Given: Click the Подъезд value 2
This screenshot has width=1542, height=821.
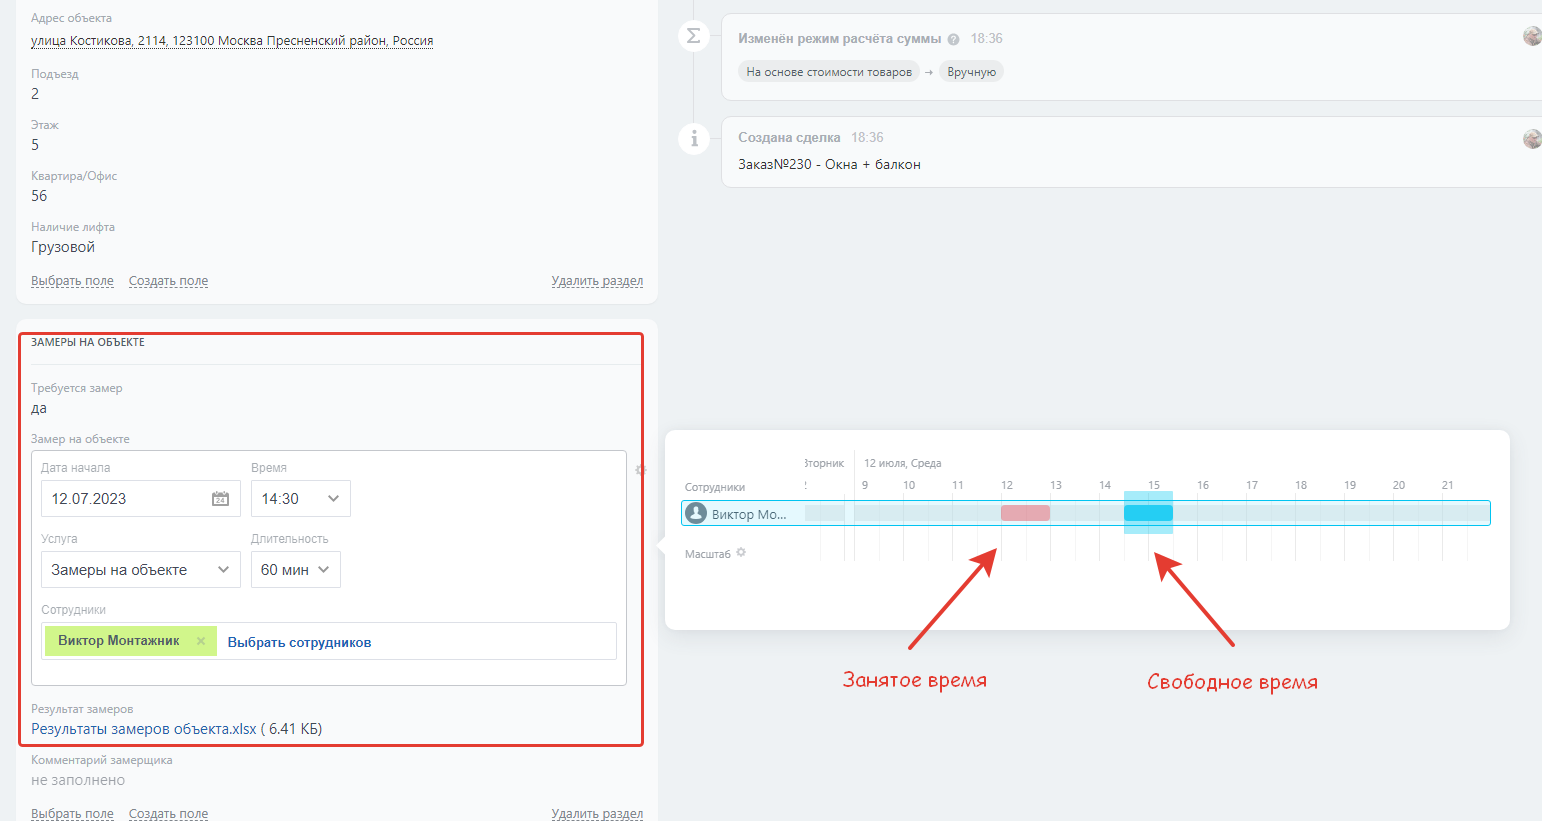Looking at the screenshot, I should (35, 94).
